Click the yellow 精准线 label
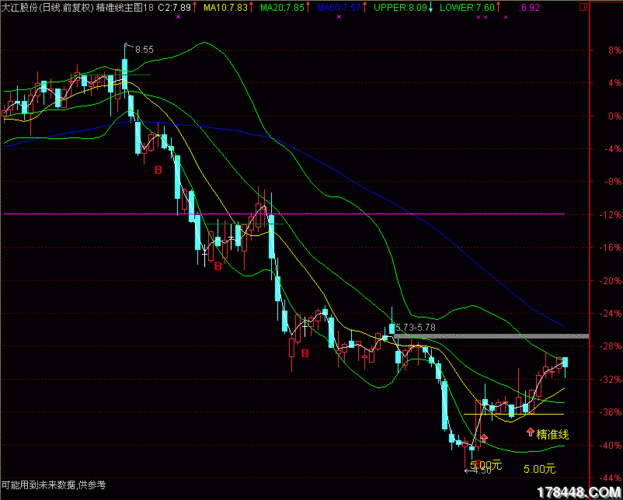The width and height of the screenshot is (623, 500). pyautogui.click(x=553, y=434)
